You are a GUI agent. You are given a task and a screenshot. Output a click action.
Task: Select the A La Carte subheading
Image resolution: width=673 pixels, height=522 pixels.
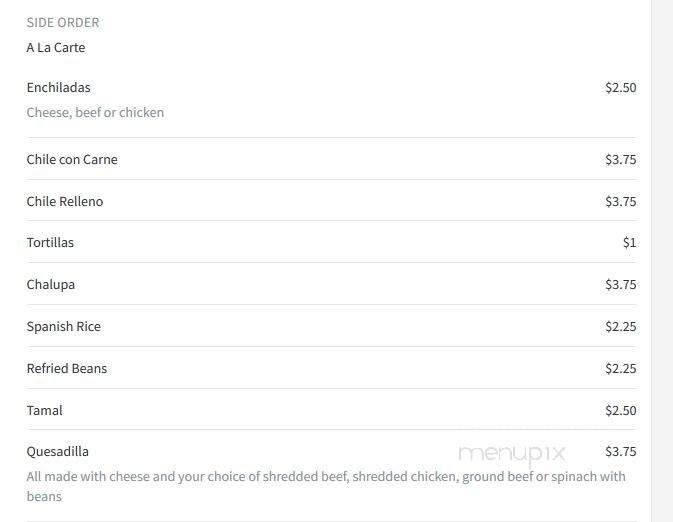tap(56, 47)
